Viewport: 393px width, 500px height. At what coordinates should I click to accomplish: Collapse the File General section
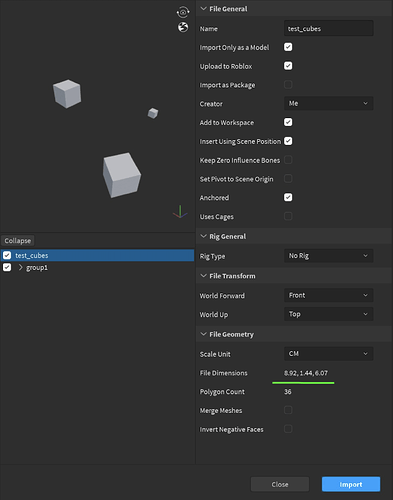click(203, 9)
